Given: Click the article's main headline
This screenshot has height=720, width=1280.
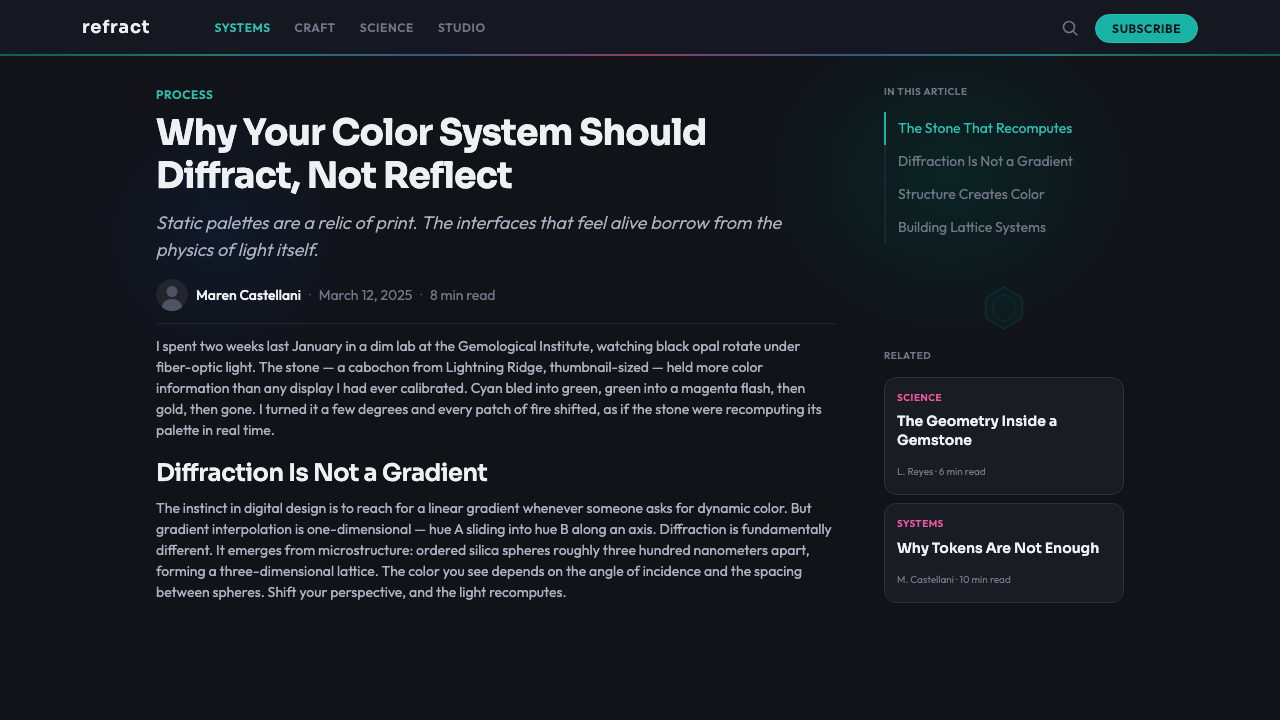Looking at the screenshot, I should (431, 153).
